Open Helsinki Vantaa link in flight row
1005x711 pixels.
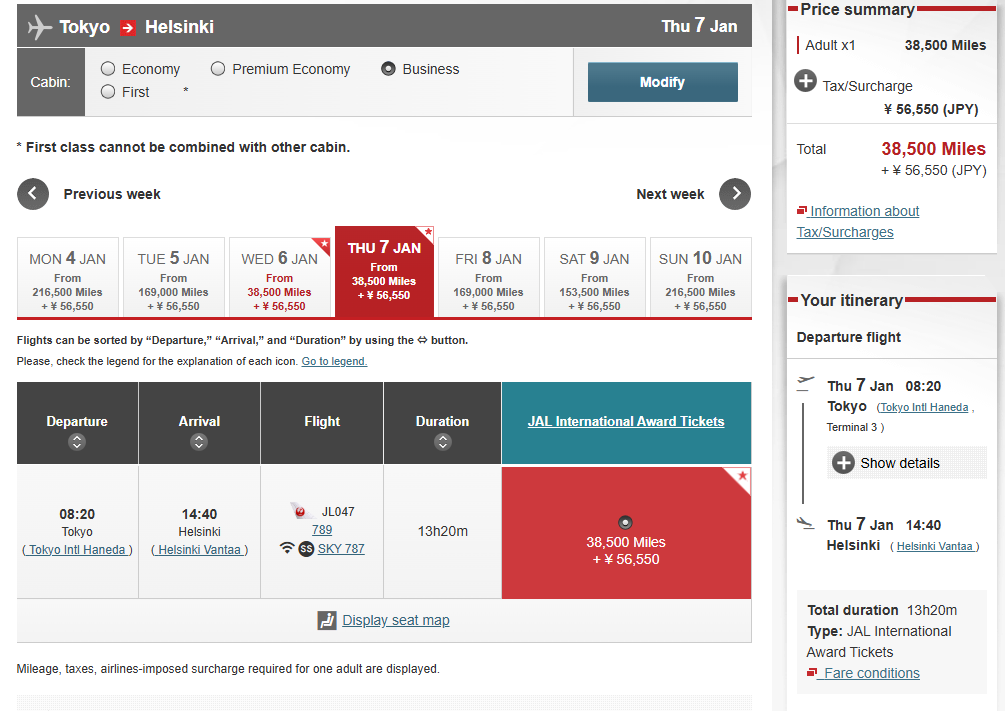(x=199, y=549)
